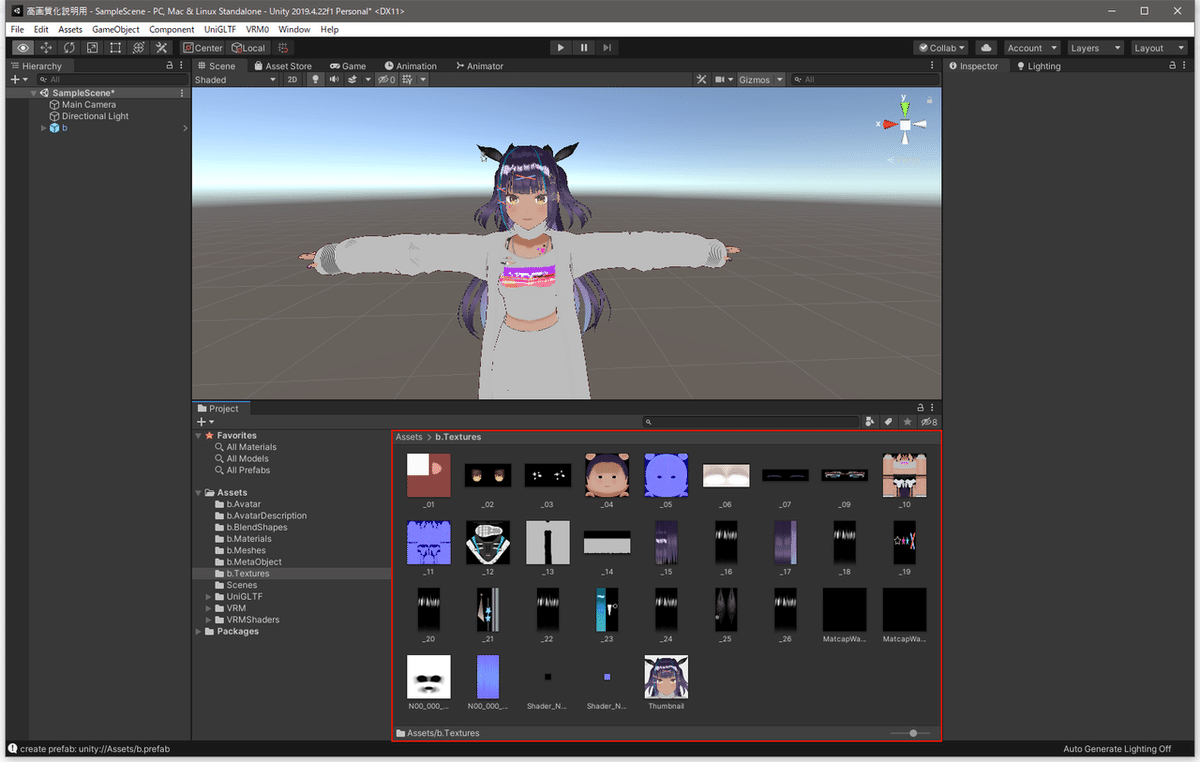Click the Project search field
1200x762 pixels.
point(750,422)
